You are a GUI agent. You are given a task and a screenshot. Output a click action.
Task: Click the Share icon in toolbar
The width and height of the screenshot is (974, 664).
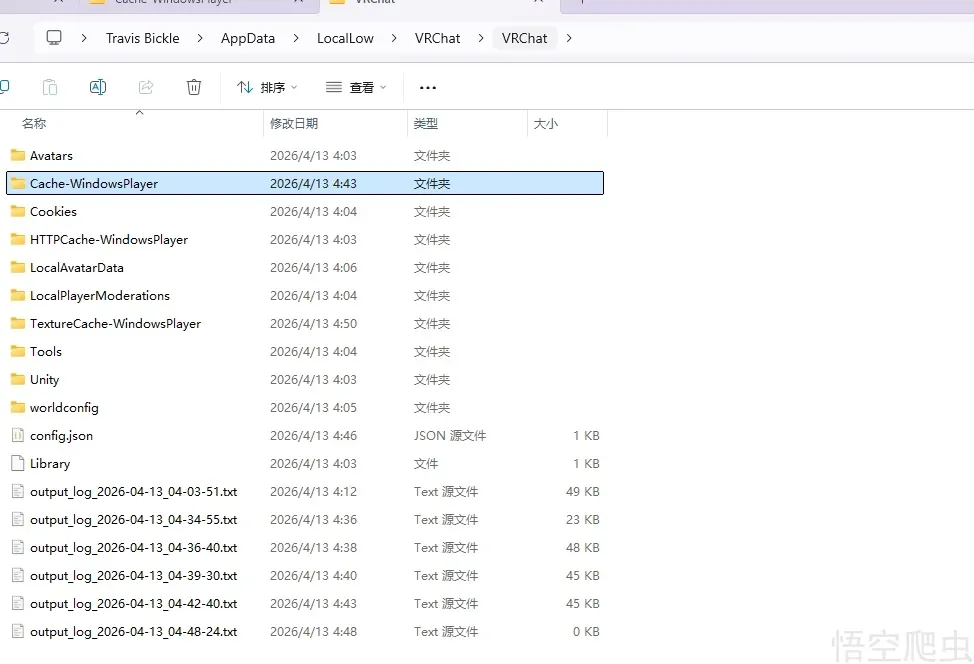pos(146,87)
